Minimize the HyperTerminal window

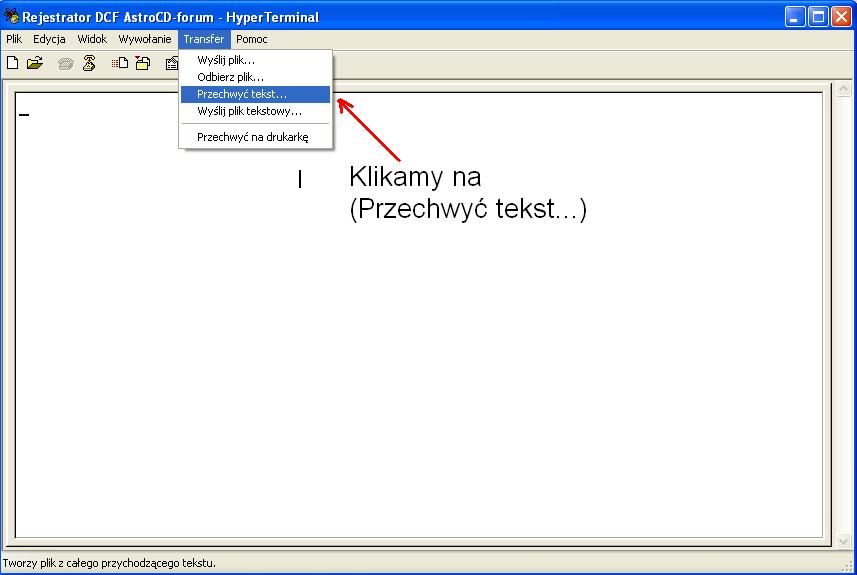tap(795, 16)
